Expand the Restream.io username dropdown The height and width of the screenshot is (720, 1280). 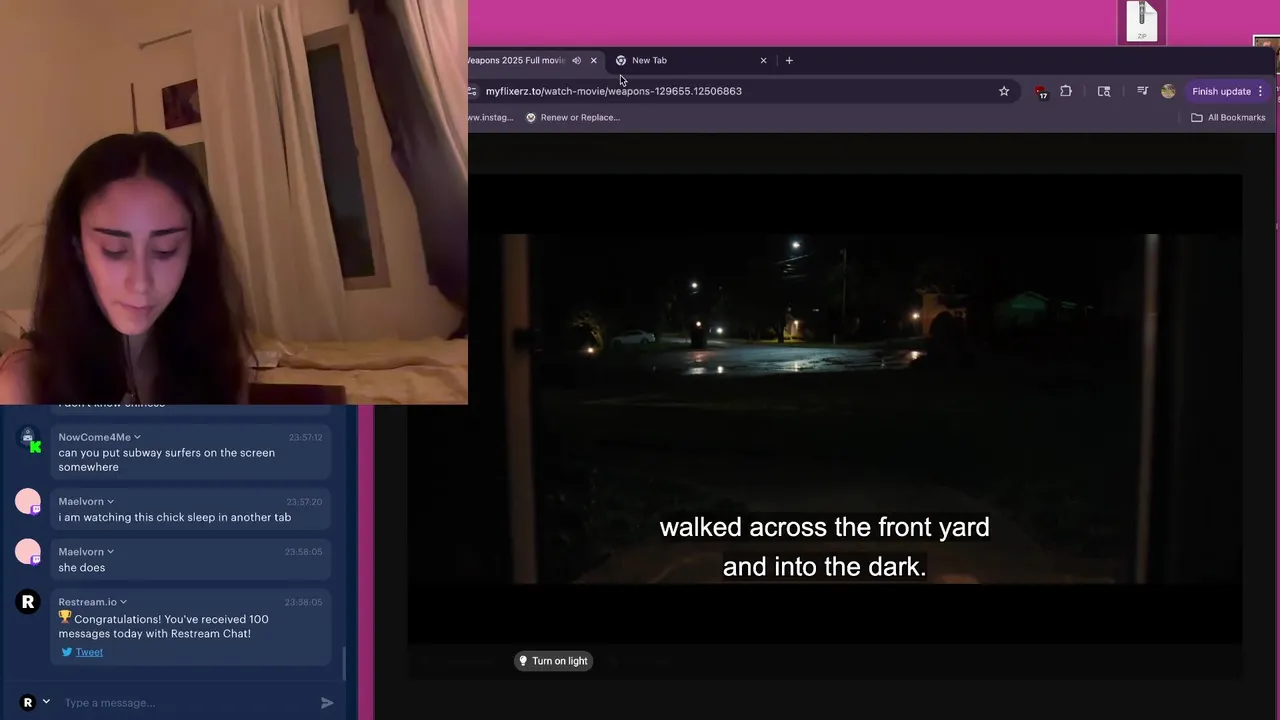[x=123, y=602]
